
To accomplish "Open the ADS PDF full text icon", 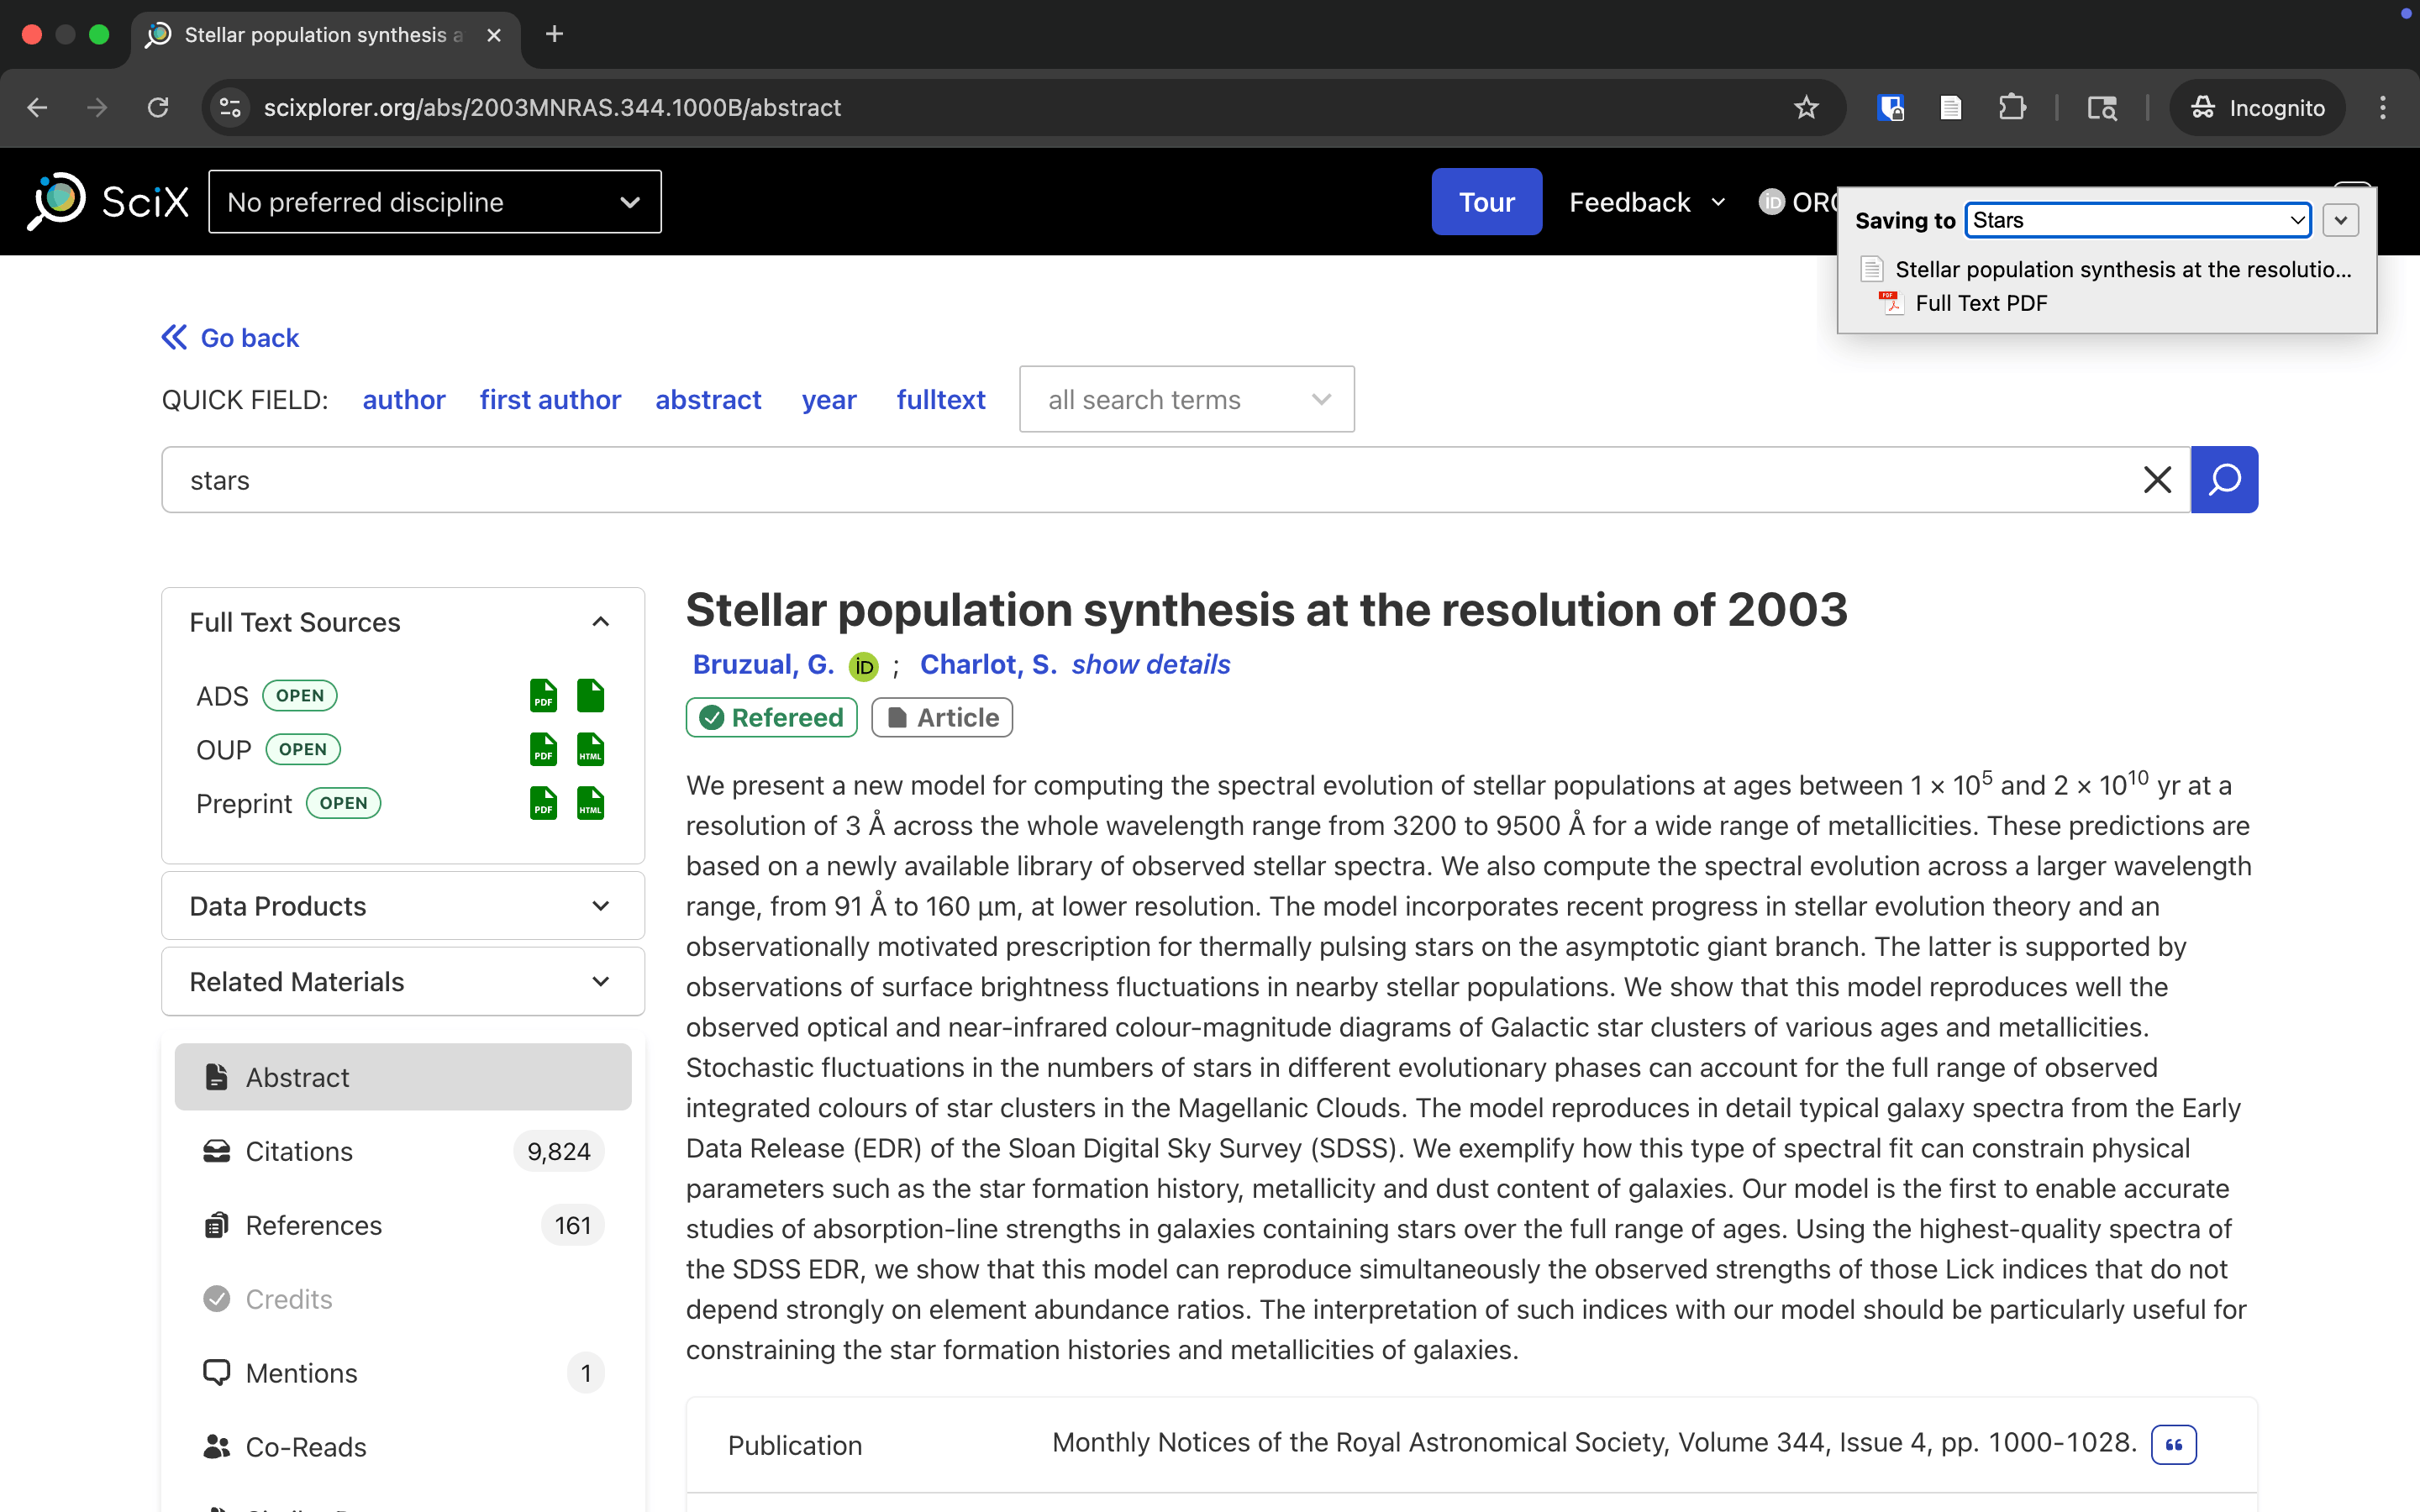I will (x=543, y=695).
